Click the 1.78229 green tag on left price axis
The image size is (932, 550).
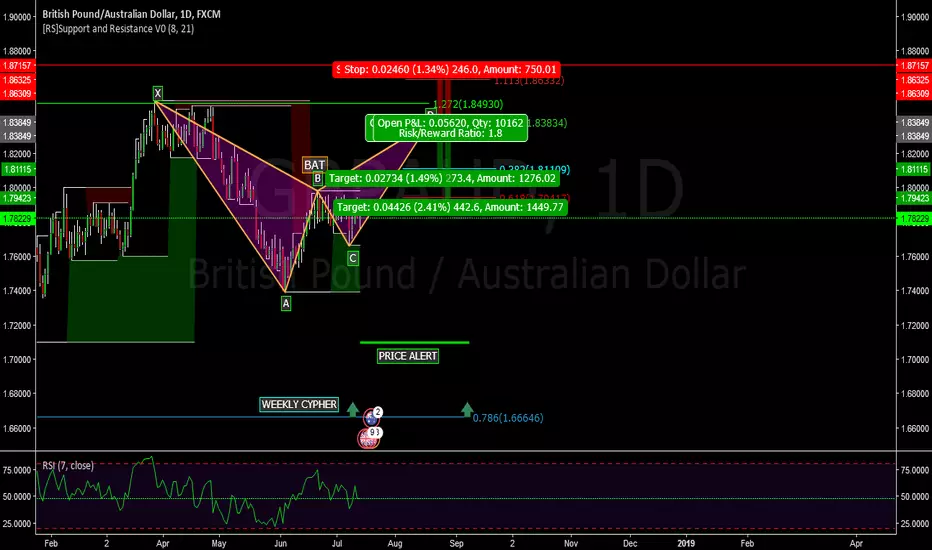18,219
